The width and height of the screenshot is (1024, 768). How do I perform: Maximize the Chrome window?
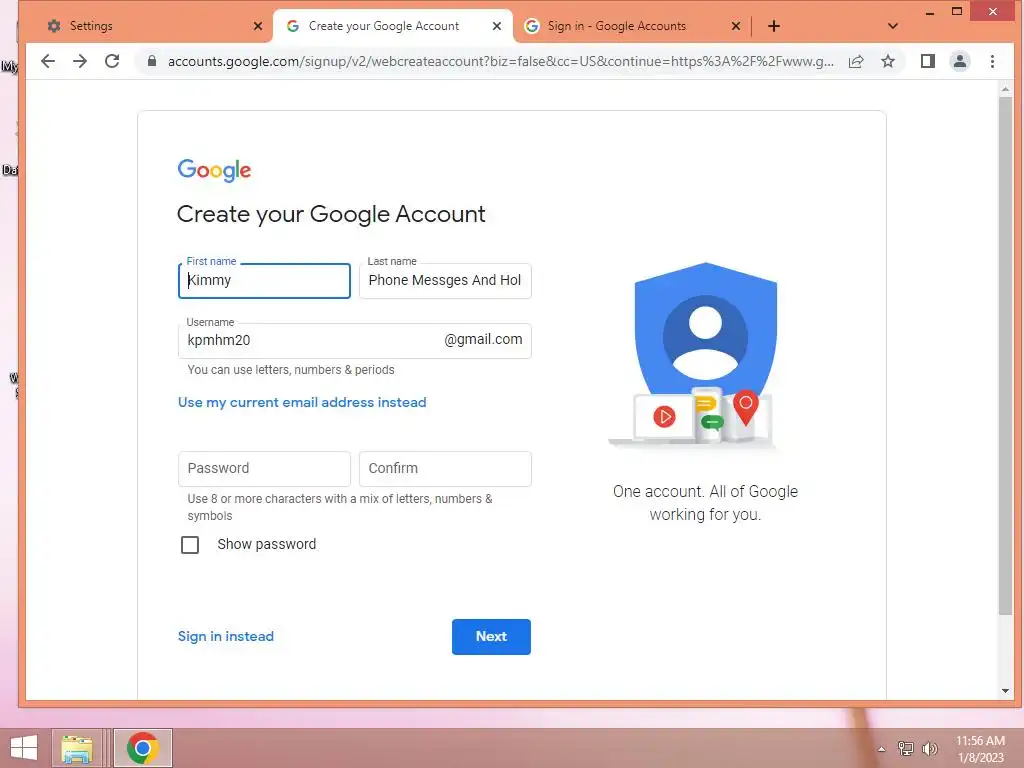pyautogui.click(x=957, y=11)
